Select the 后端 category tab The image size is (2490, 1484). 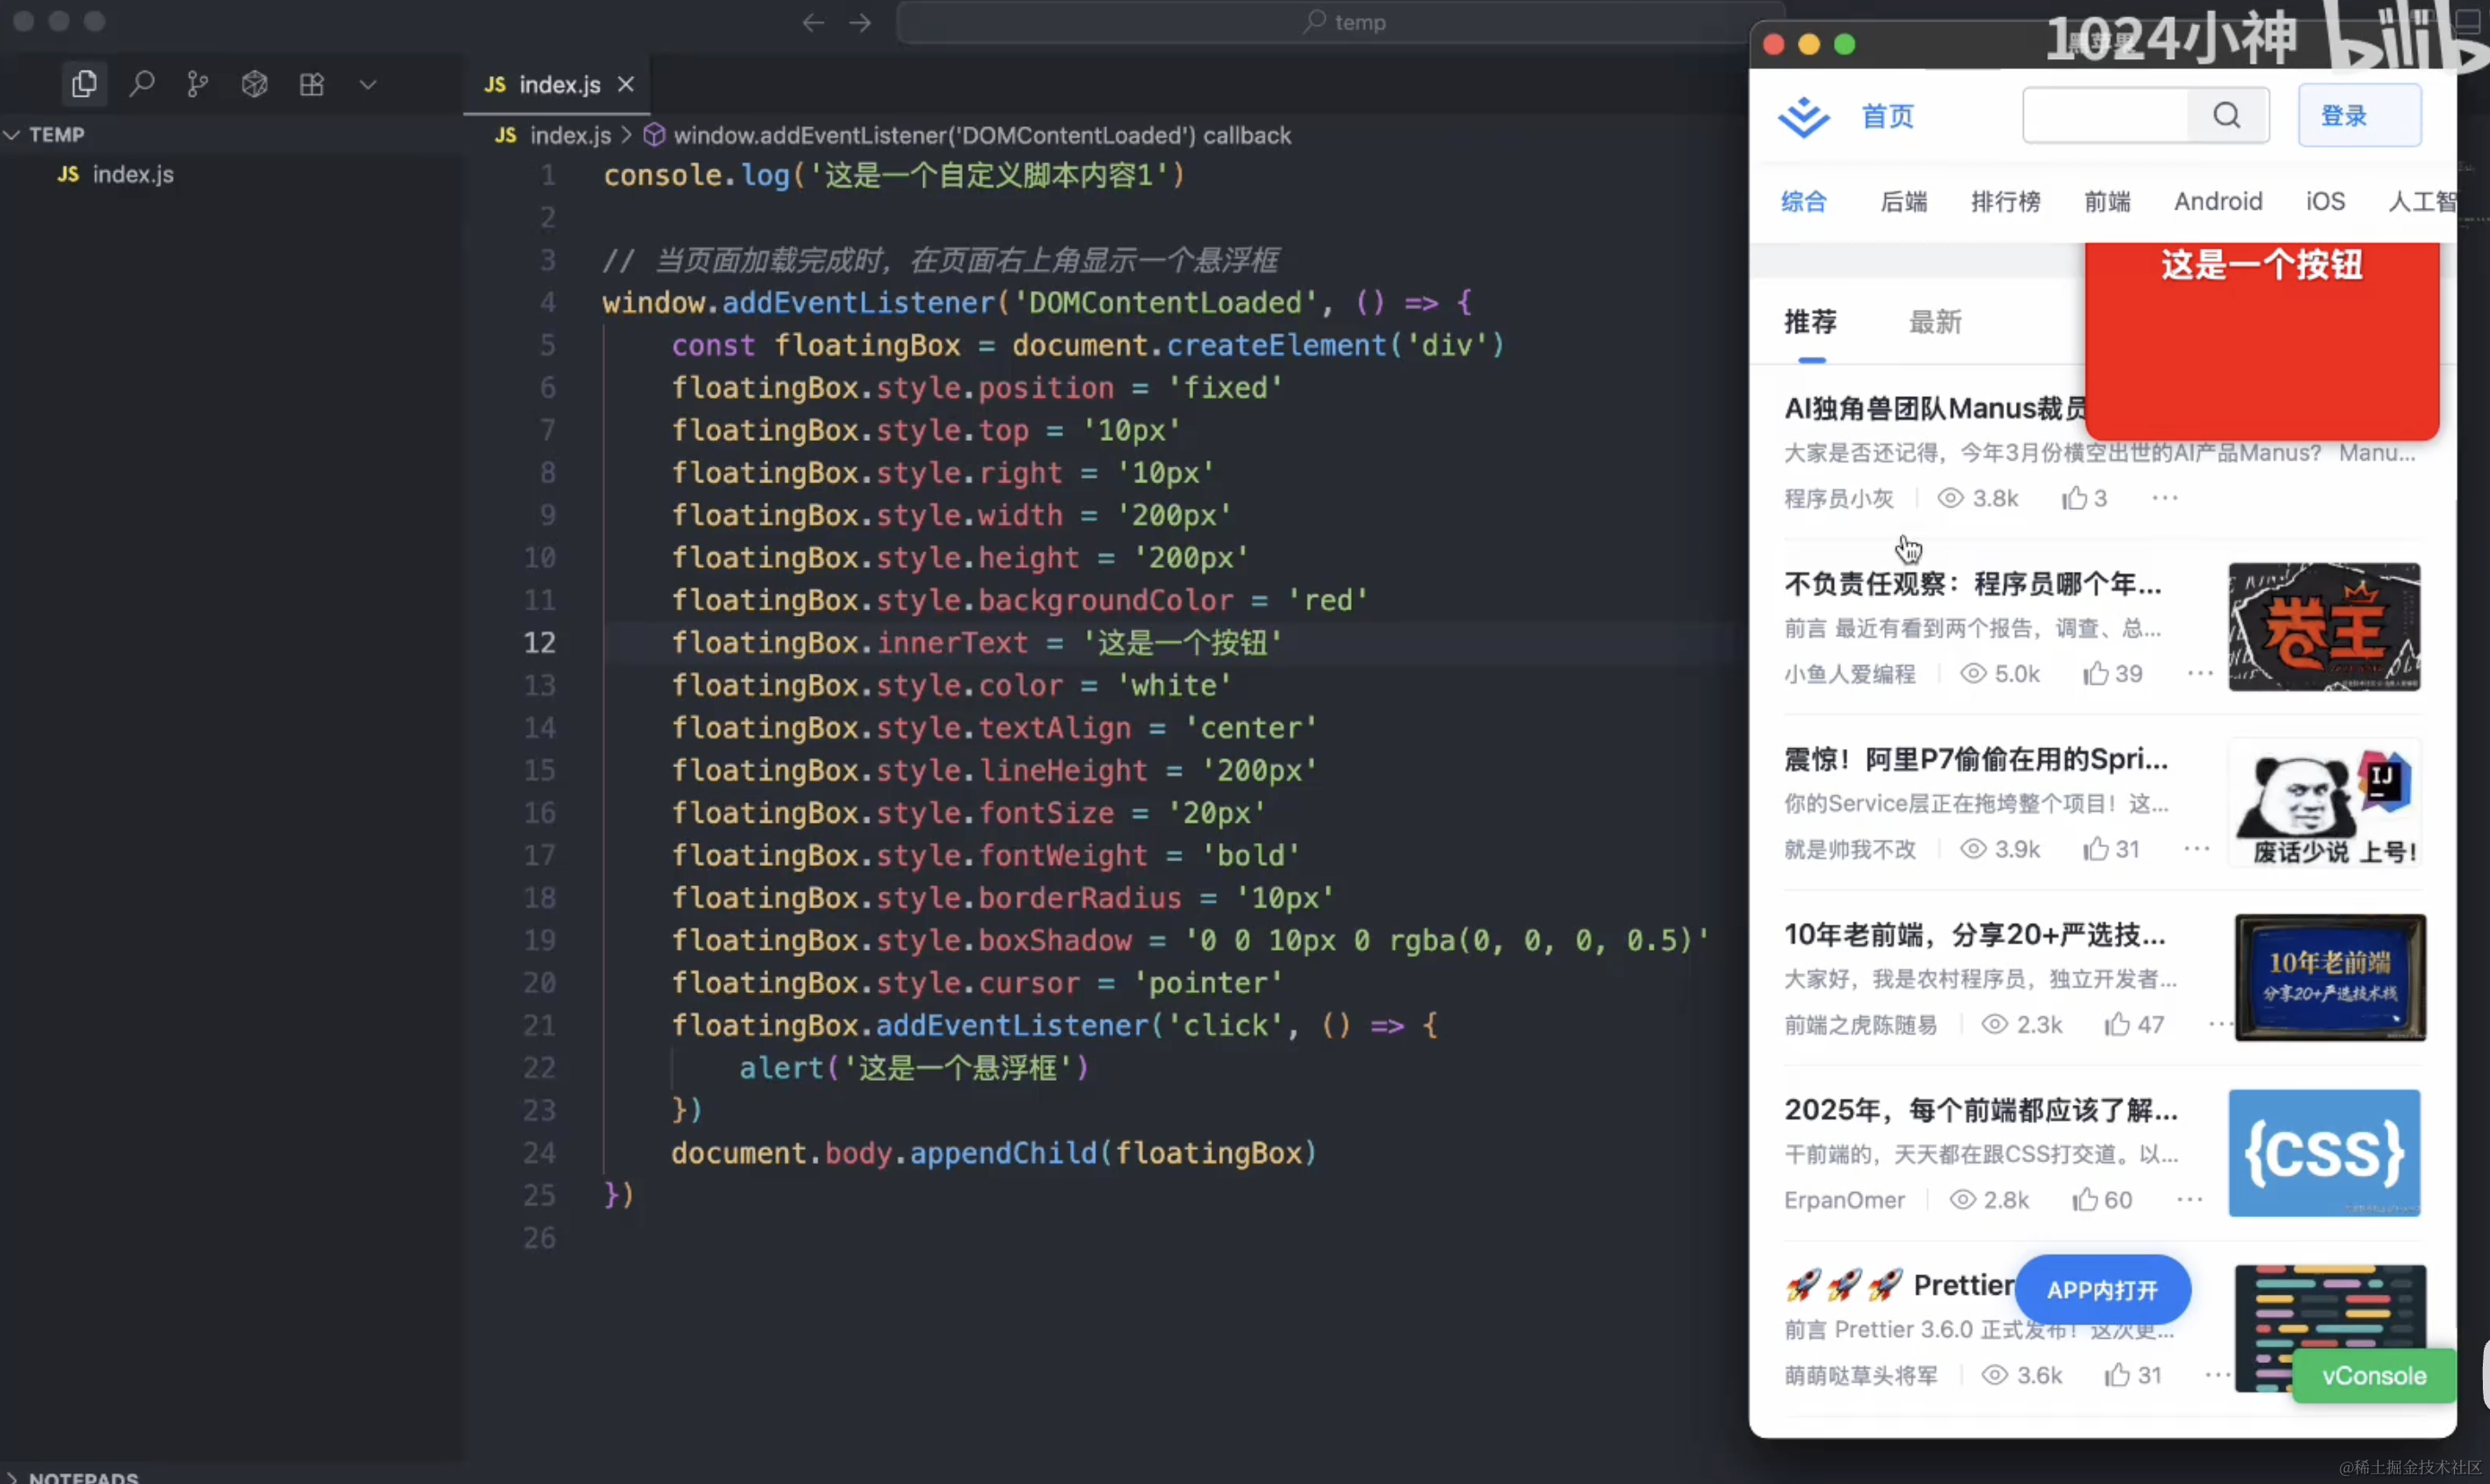point(1903,202)
